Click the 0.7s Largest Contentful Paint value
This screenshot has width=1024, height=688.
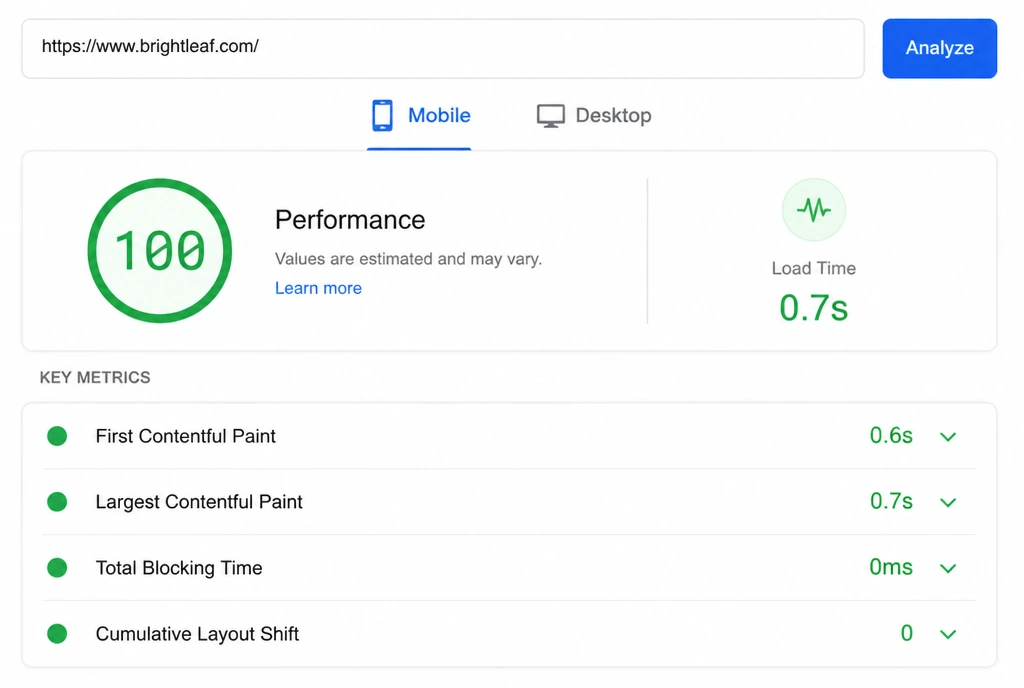coord(891,501)
